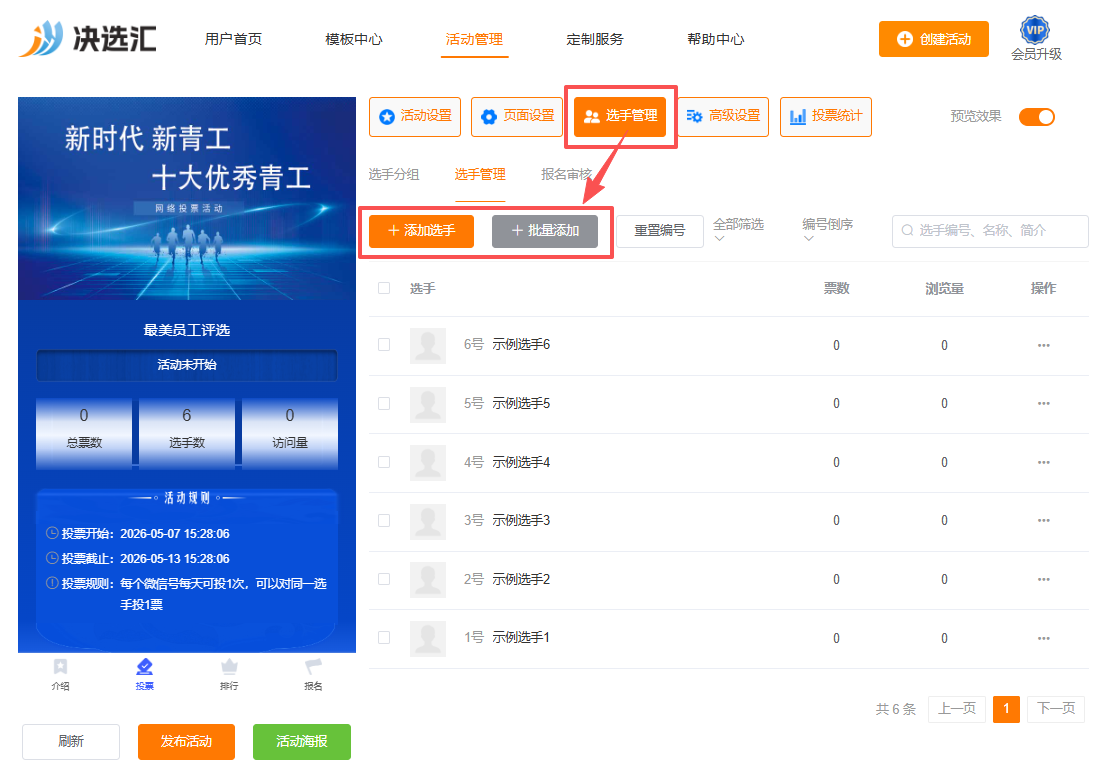This screenshot has height=775, width=1100.
Task: Open more-actions menu for 示例选手1
Action: click(1044, 638)
